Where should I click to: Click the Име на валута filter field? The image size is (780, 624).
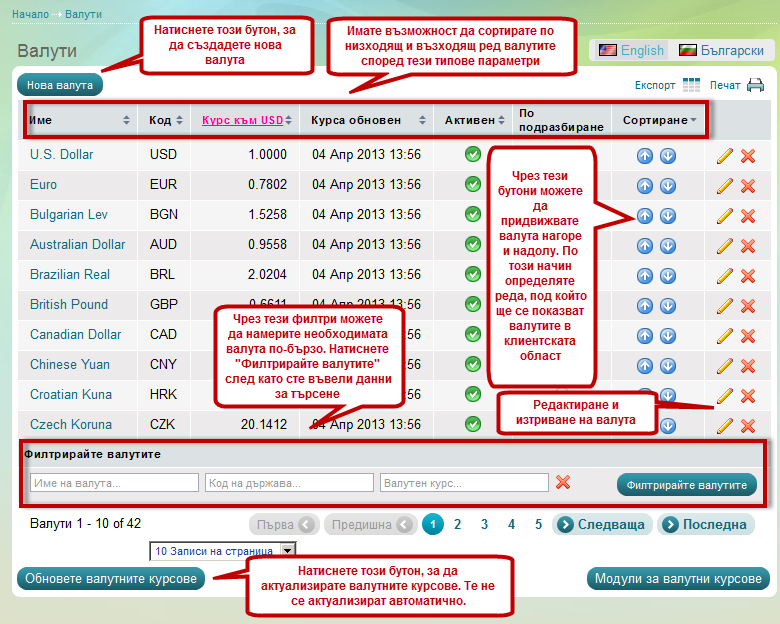click(114, 483)
